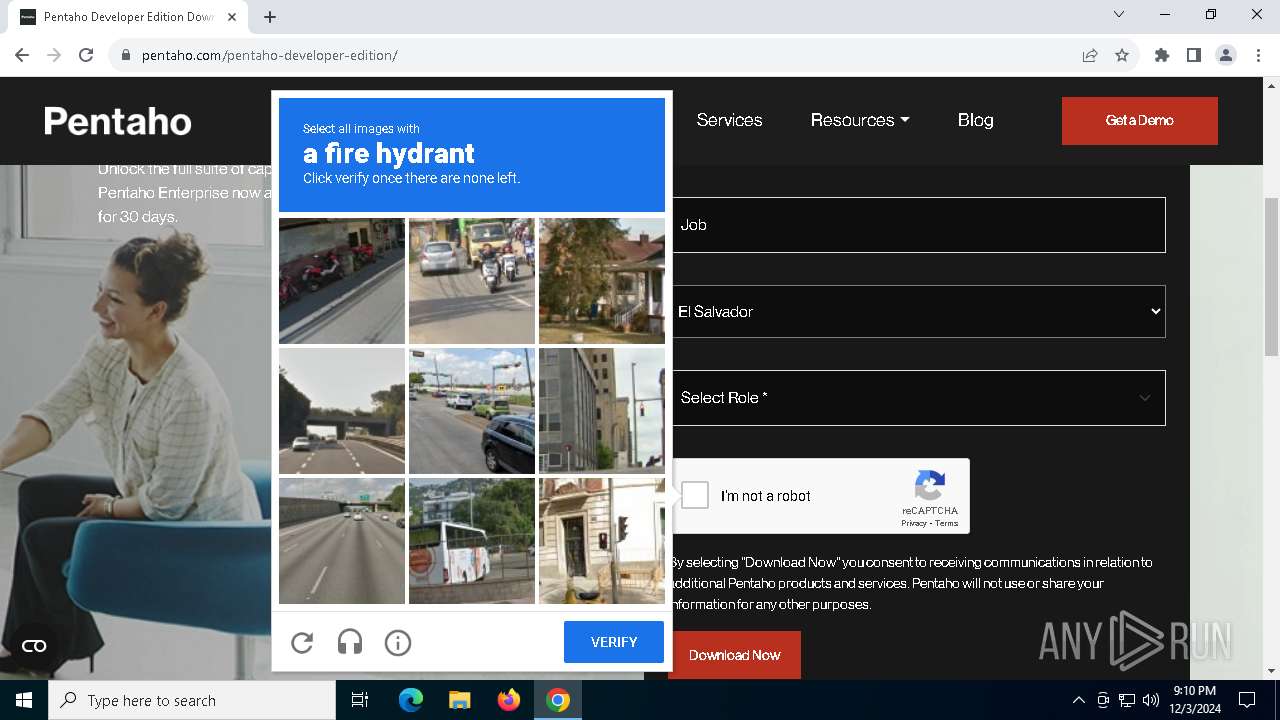Share this page icon in address bar

point(1090,55)
